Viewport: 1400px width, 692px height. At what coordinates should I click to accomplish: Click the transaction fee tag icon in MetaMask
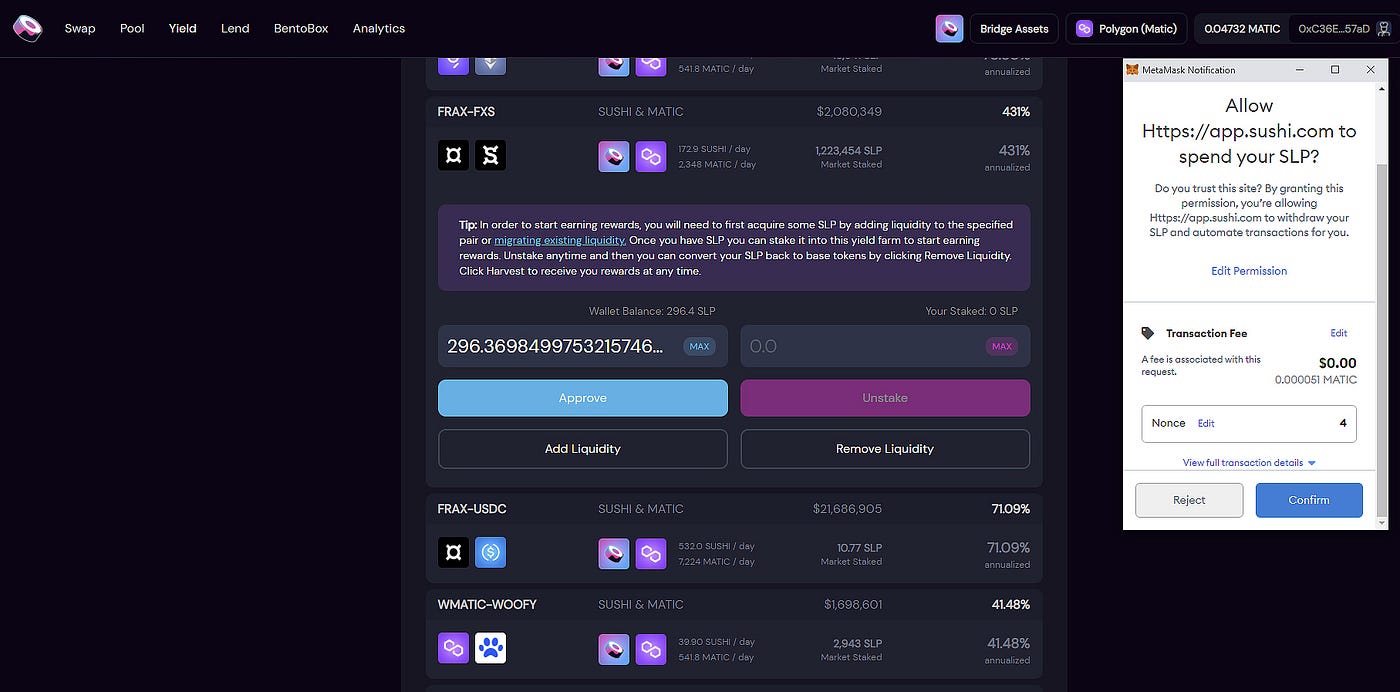point(1148,333)
